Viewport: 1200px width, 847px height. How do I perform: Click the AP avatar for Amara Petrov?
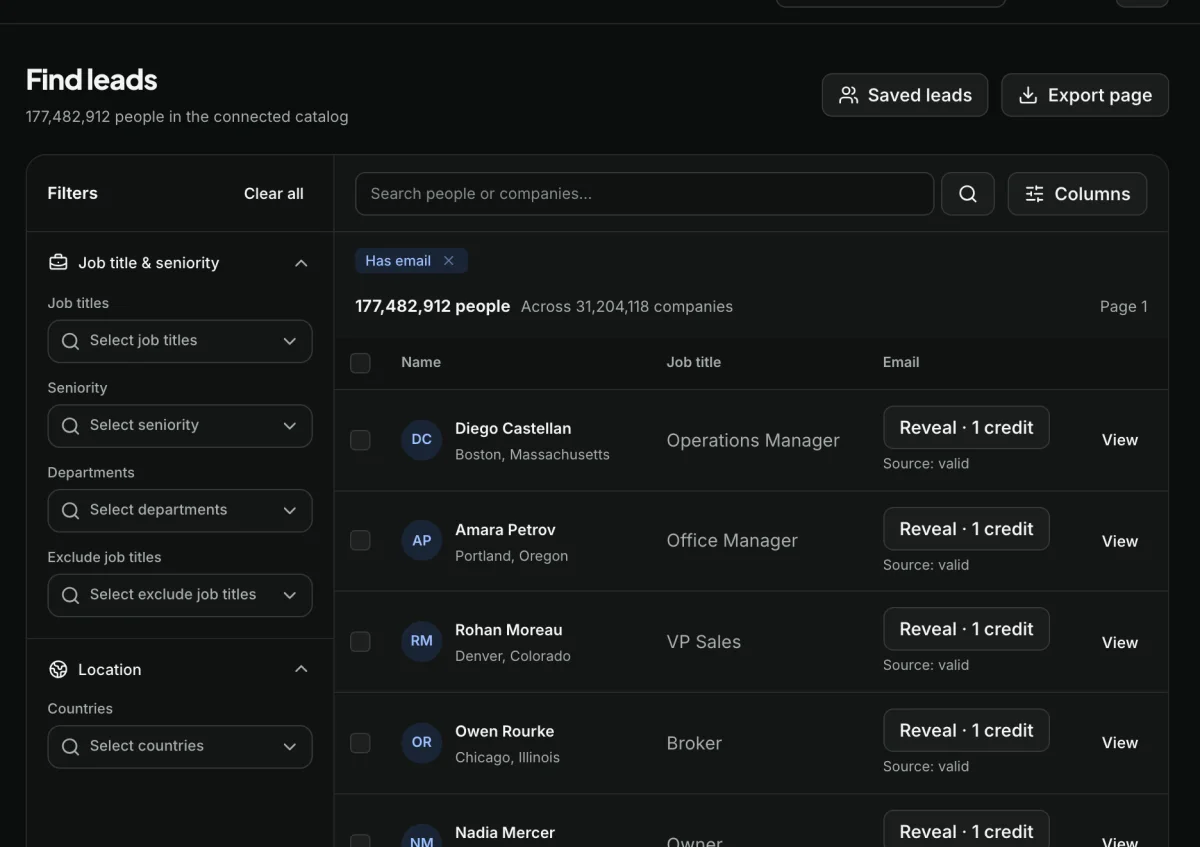[422, 541]
